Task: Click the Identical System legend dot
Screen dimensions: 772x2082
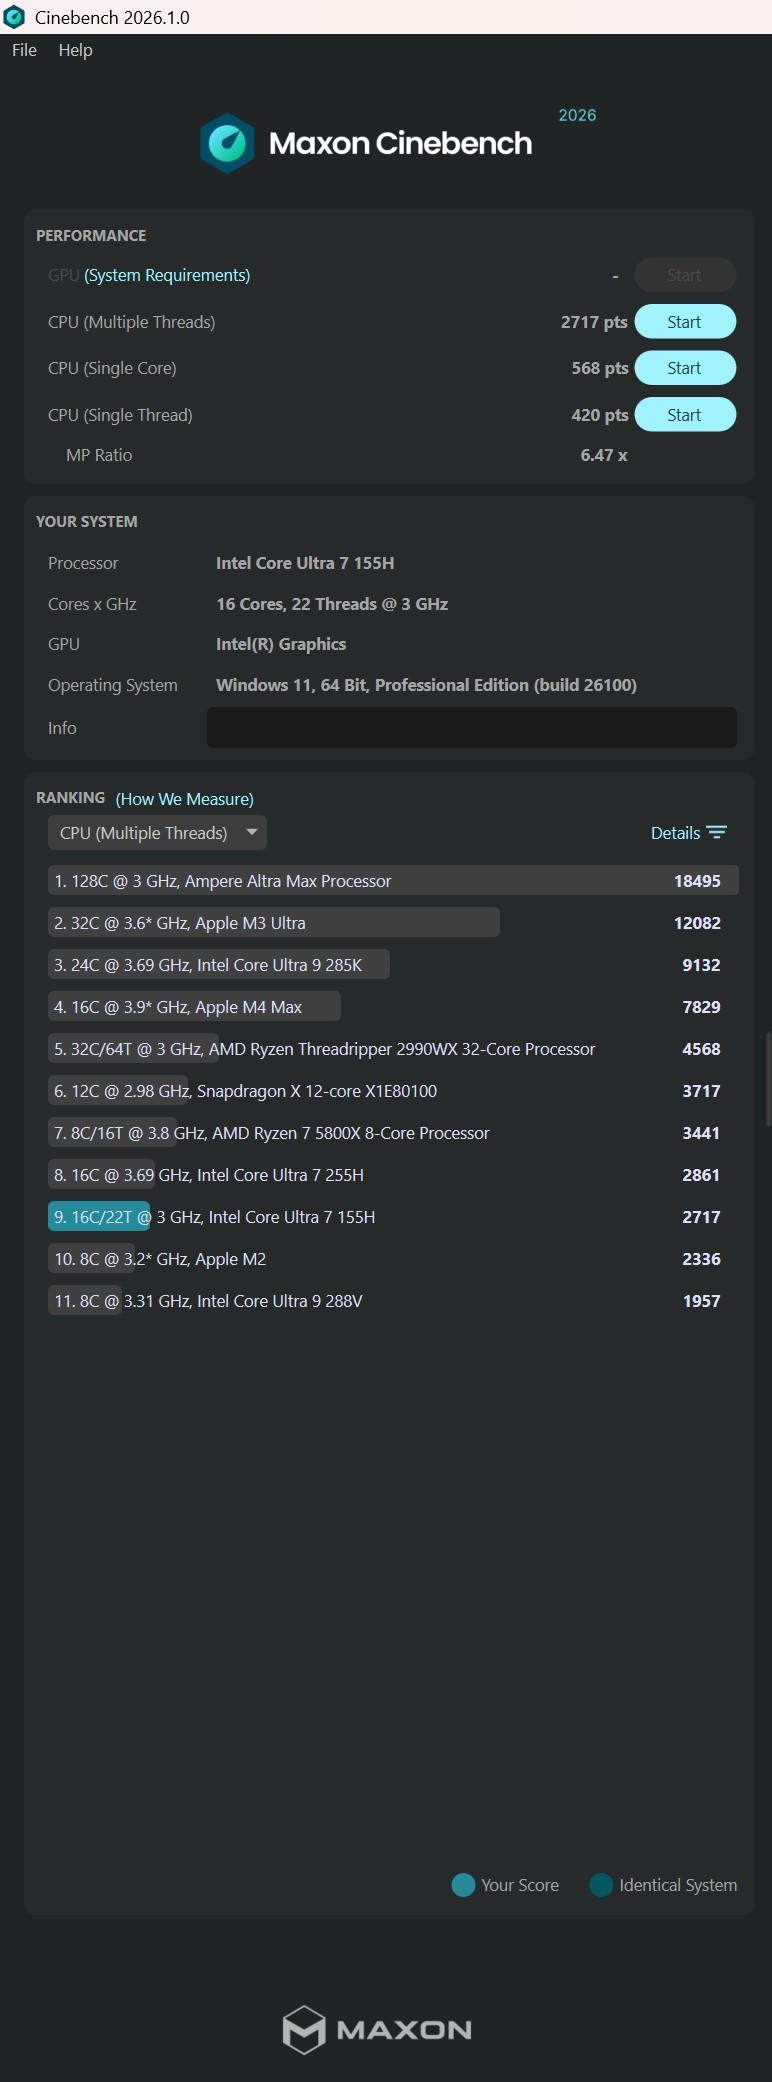Action: (600, 1884)
